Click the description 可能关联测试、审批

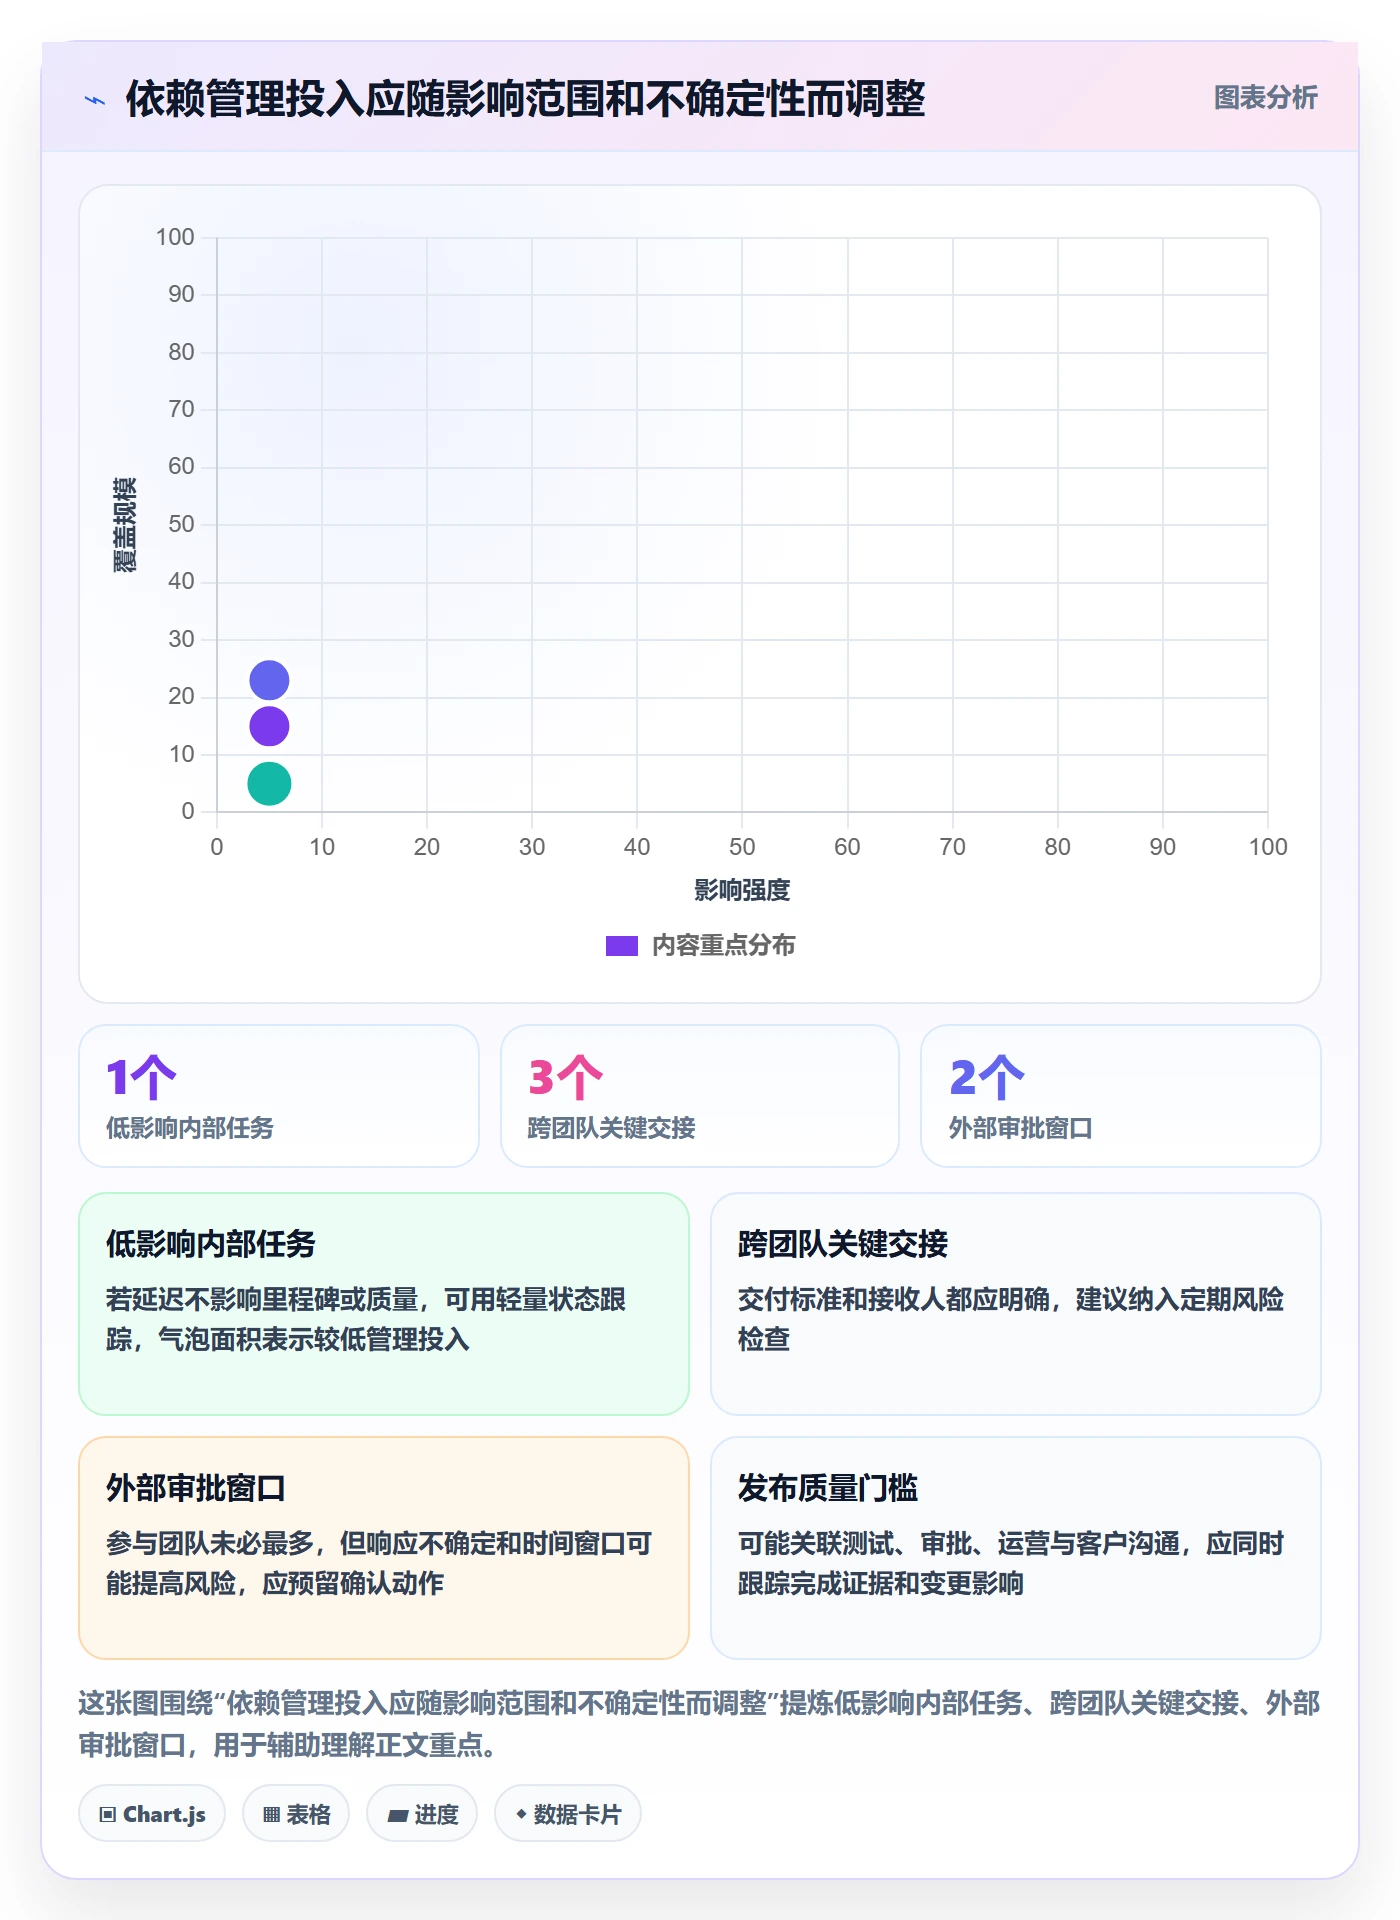1011,1563
